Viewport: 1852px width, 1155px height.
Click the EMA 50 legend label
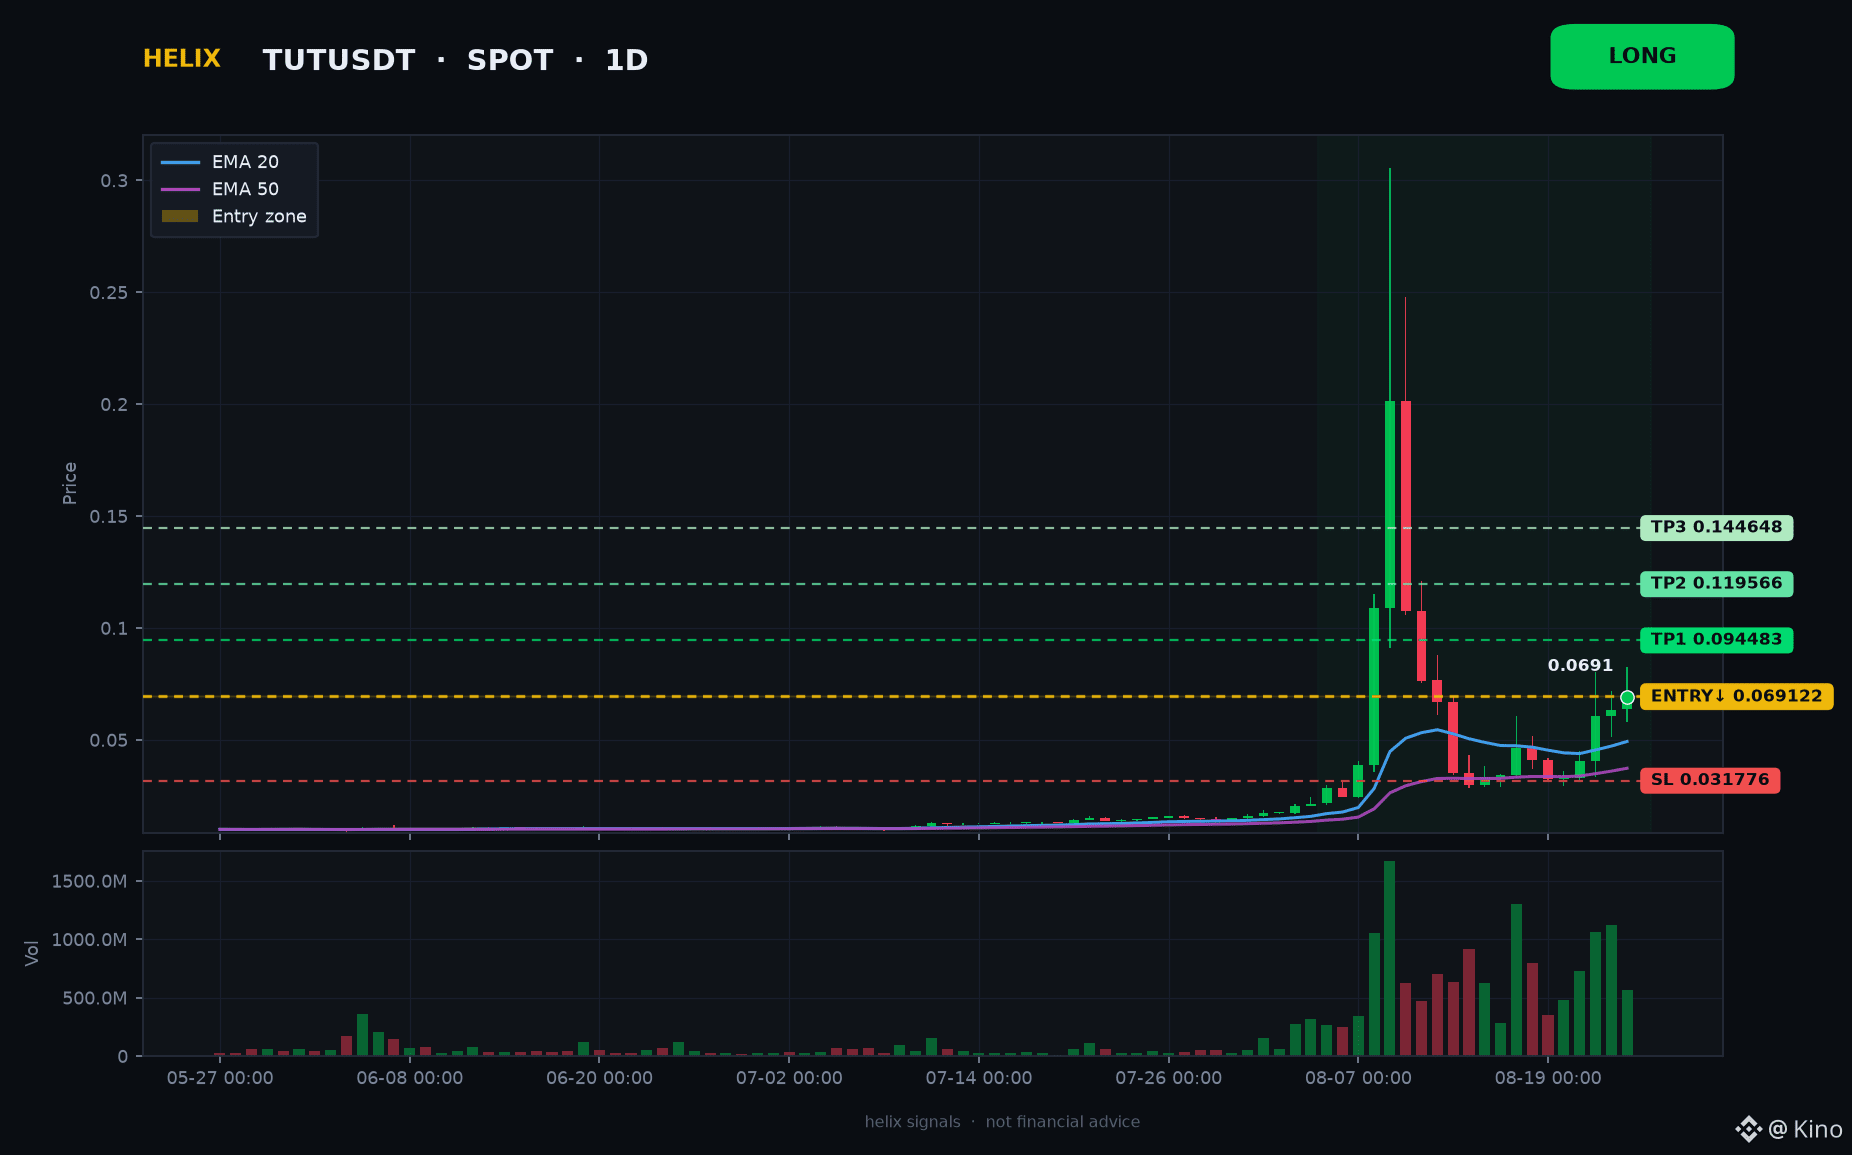pyautogui.click(x=245, y=189)
